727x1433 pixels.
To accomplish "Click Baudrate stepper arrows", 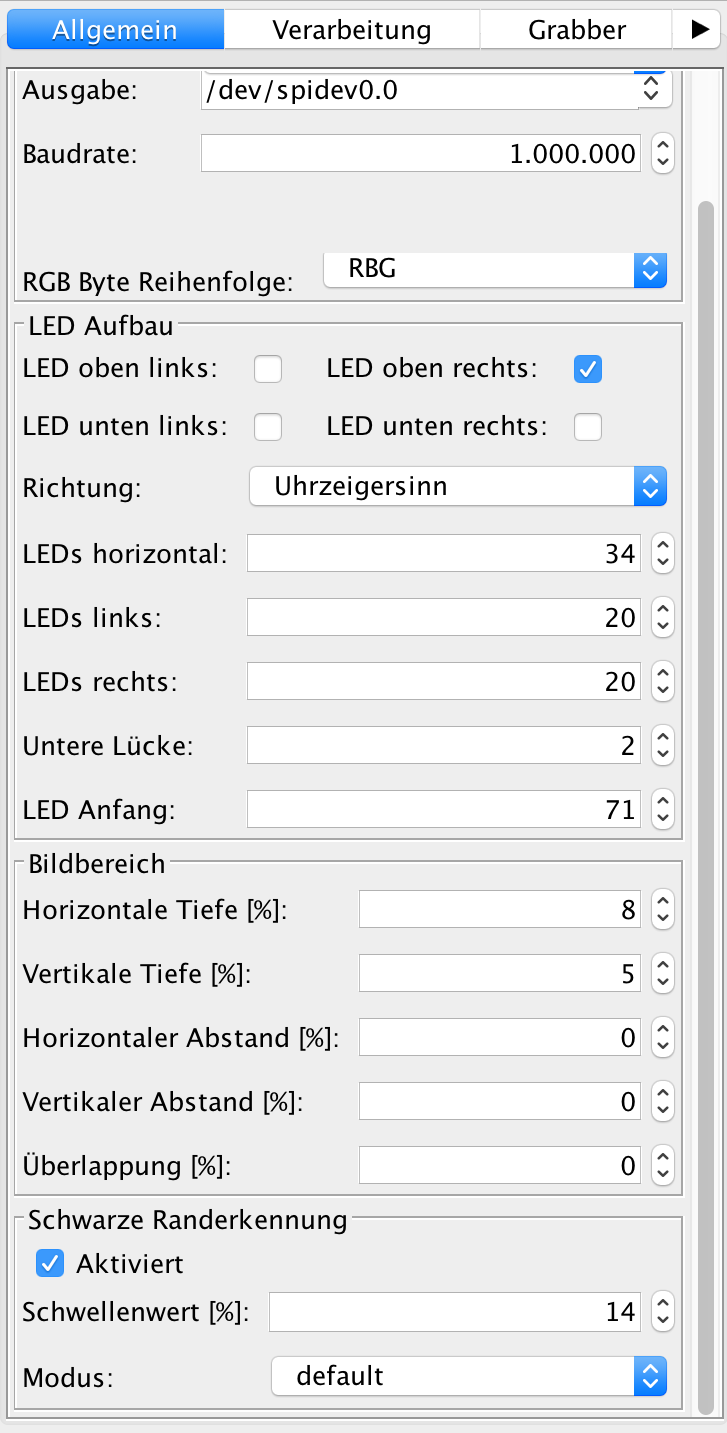I will pyautogui.click(x=662, y=154).
